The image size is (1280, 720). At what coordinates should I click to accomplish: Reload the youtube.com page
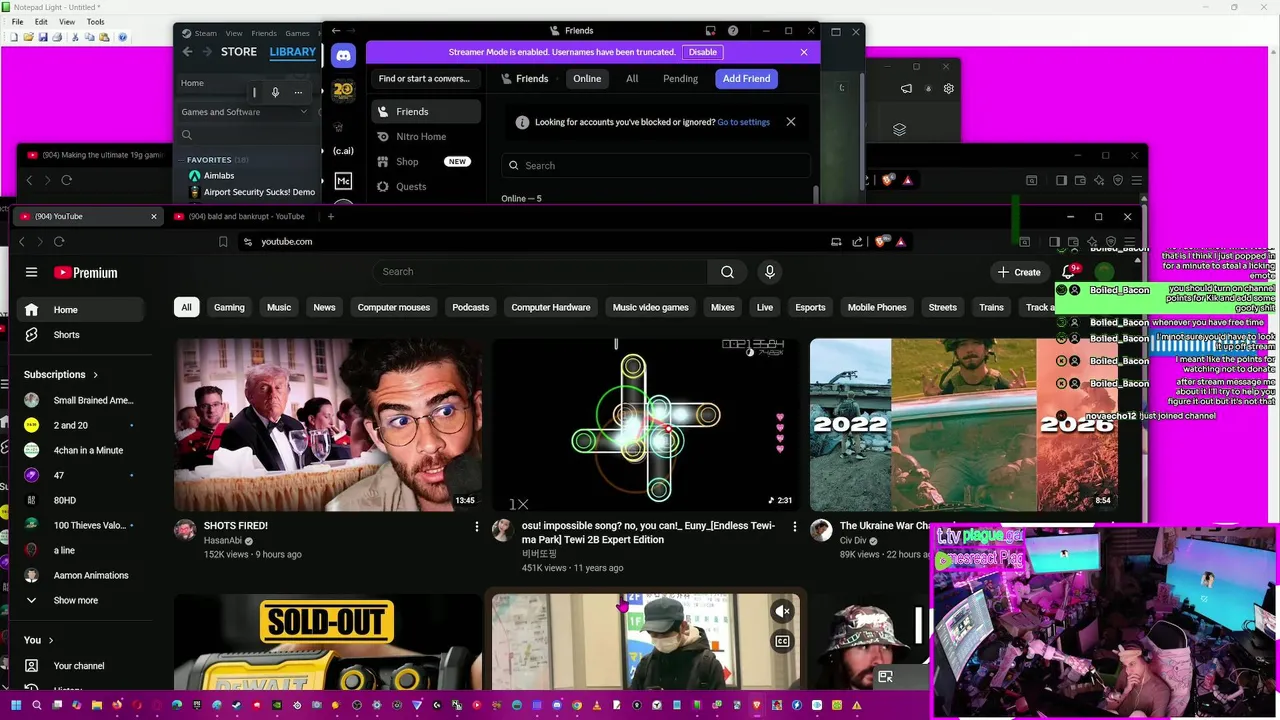[x=59, y=241]
